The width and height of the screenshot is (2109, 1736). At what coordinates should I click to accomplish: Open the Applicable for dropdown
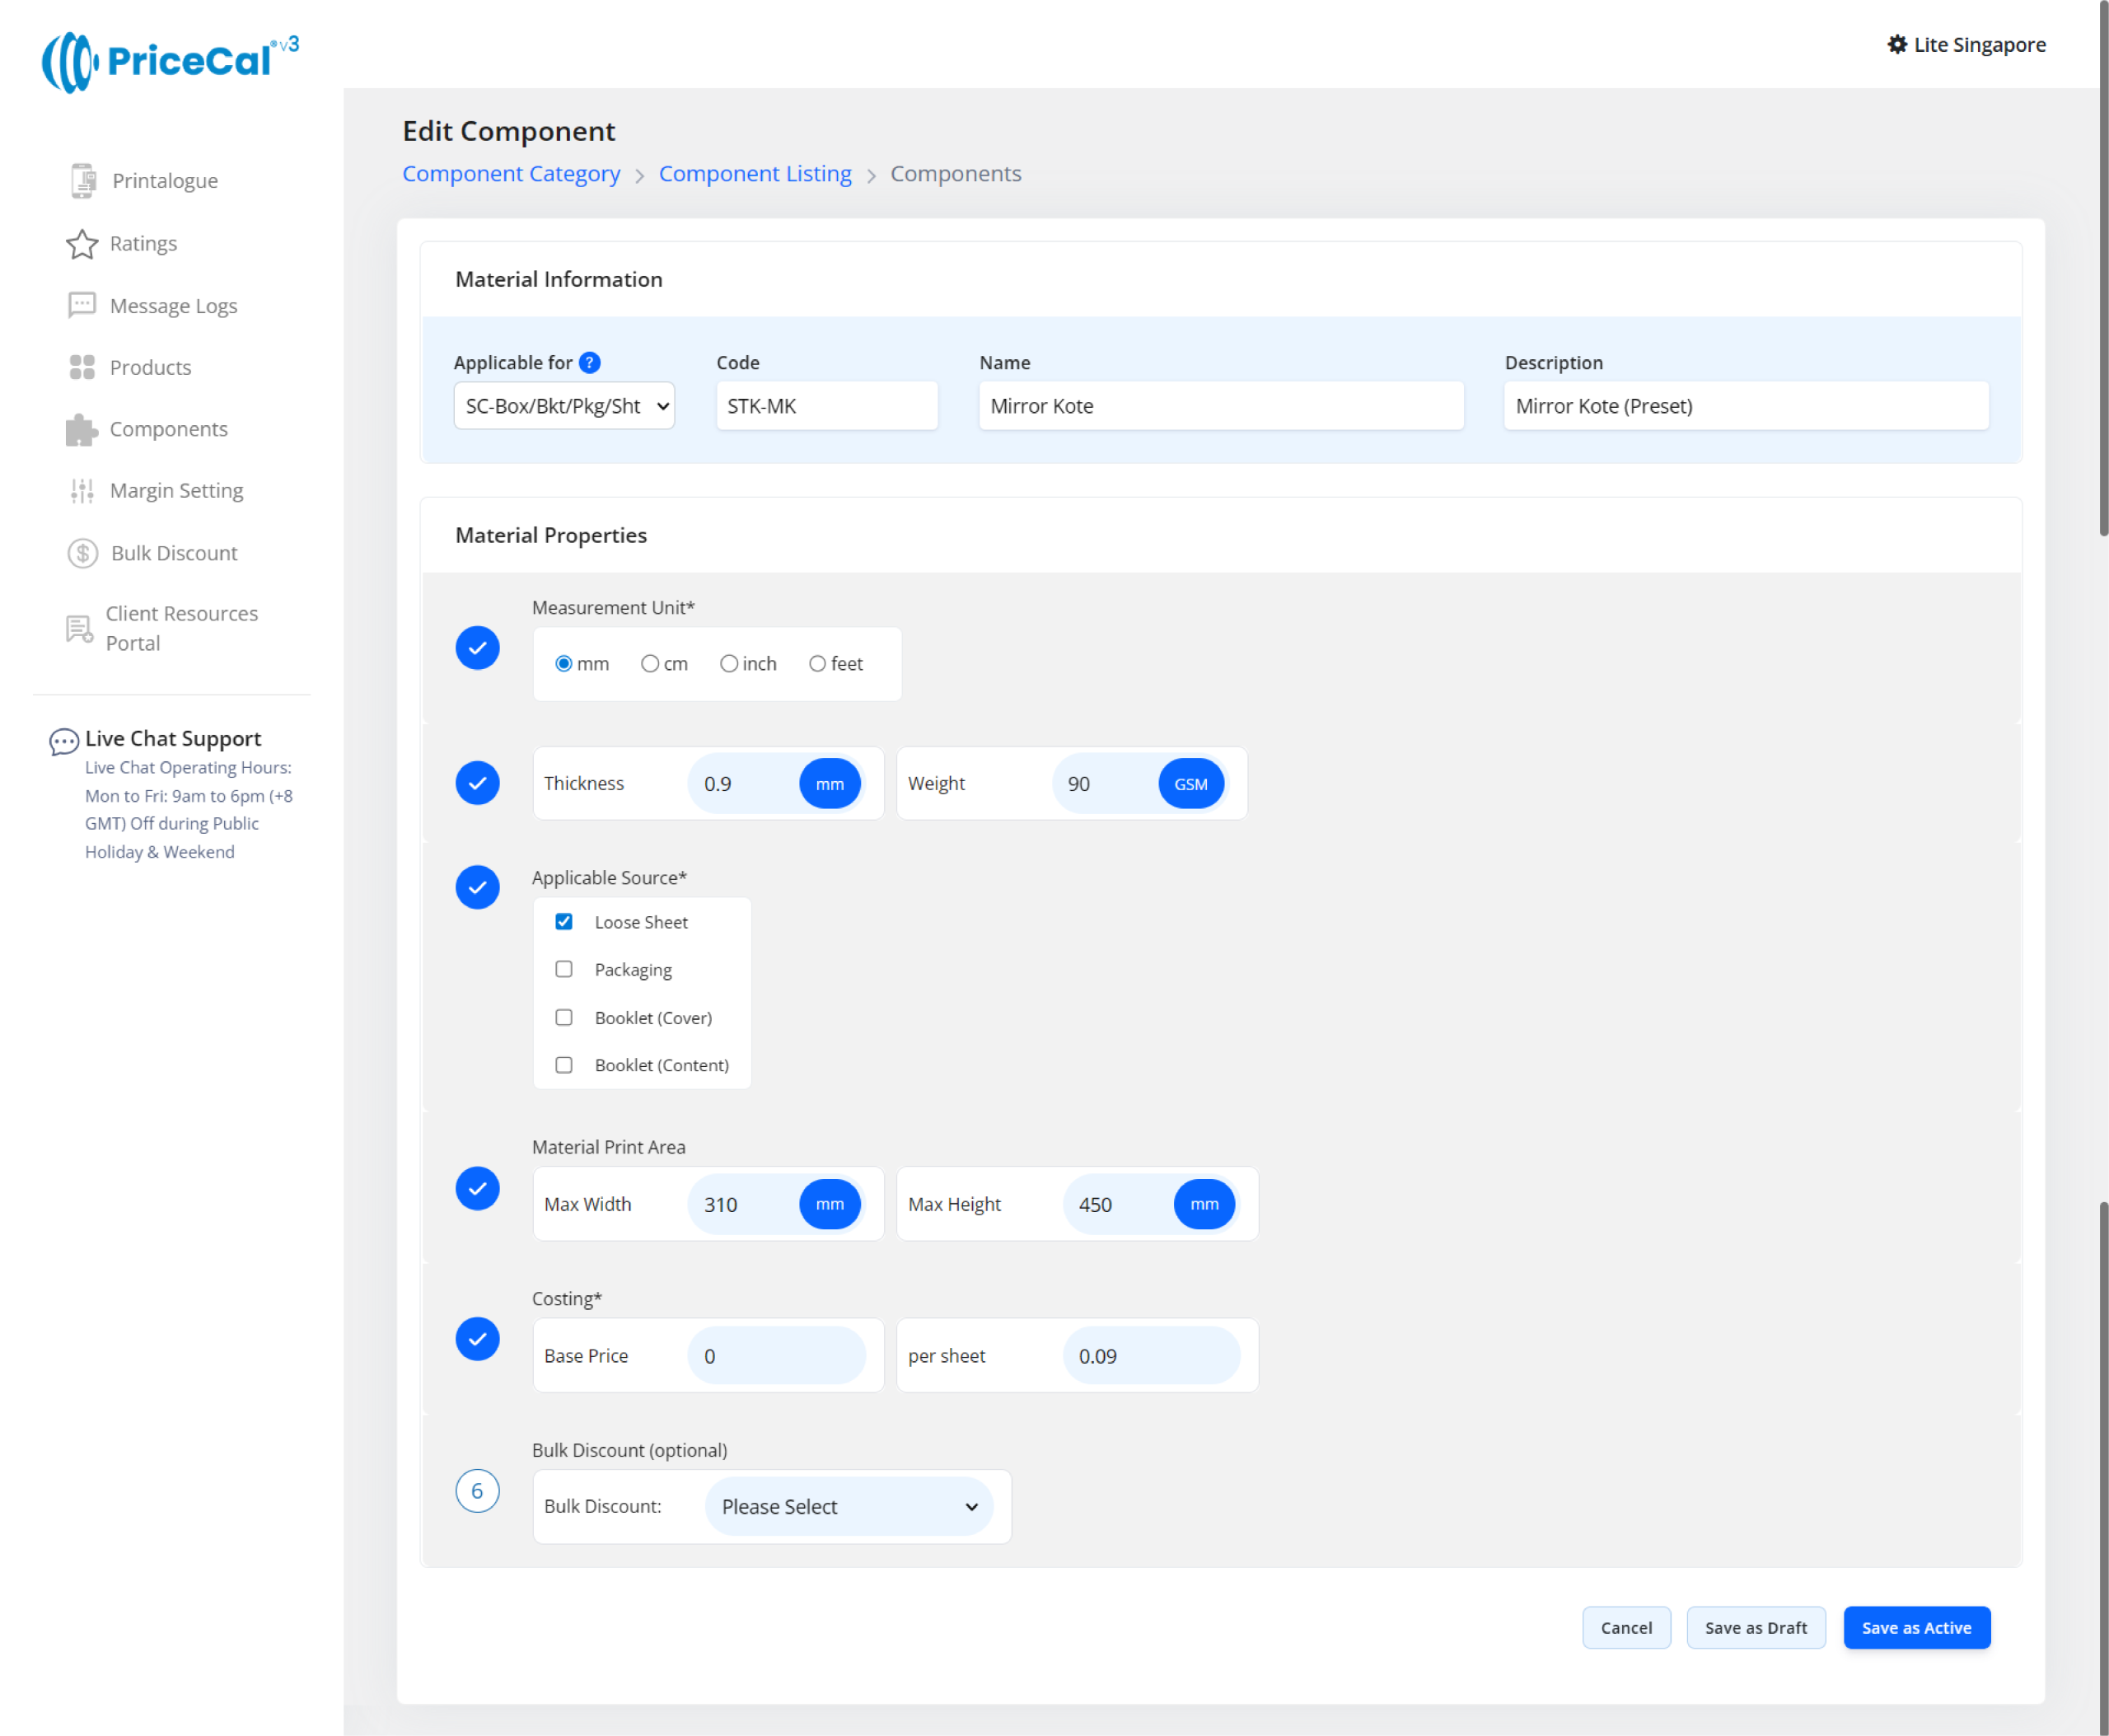564,406
